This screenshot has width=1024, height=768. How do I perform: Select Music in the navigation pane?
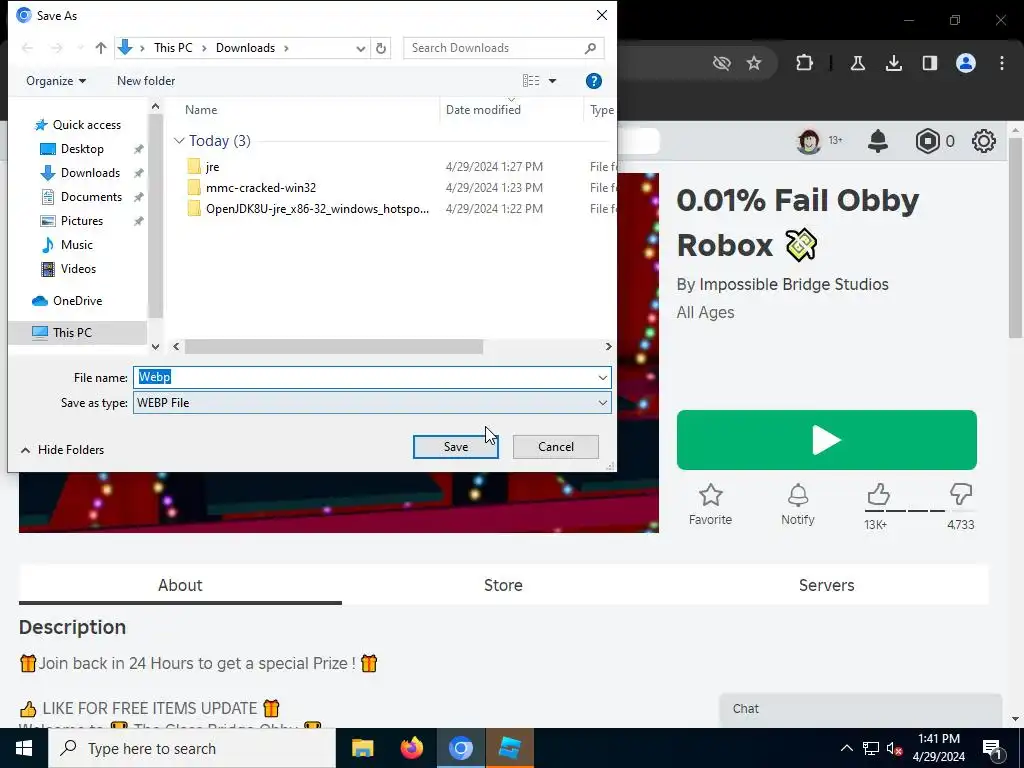pyautogui.click(x=76, y=245)
